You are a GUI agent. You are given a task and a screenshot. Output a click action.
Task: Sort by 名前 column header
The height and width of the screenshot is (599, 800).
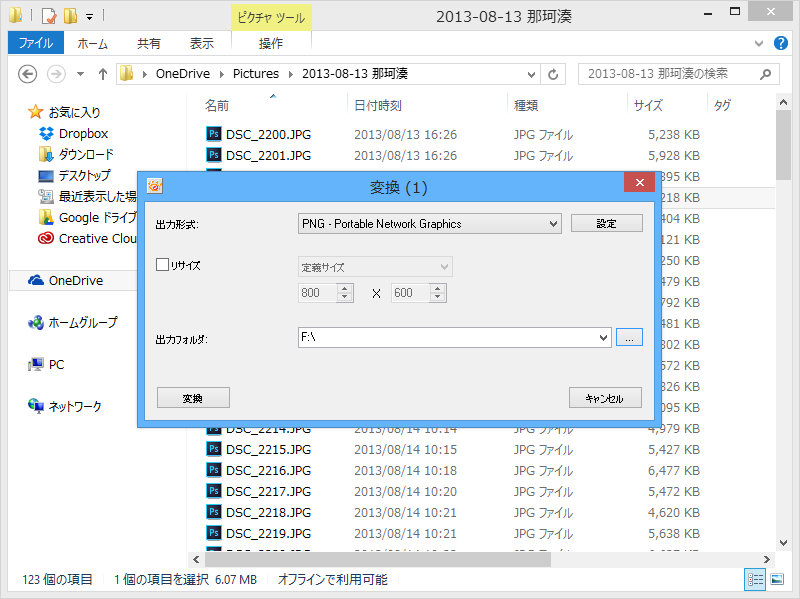(217, 106)
